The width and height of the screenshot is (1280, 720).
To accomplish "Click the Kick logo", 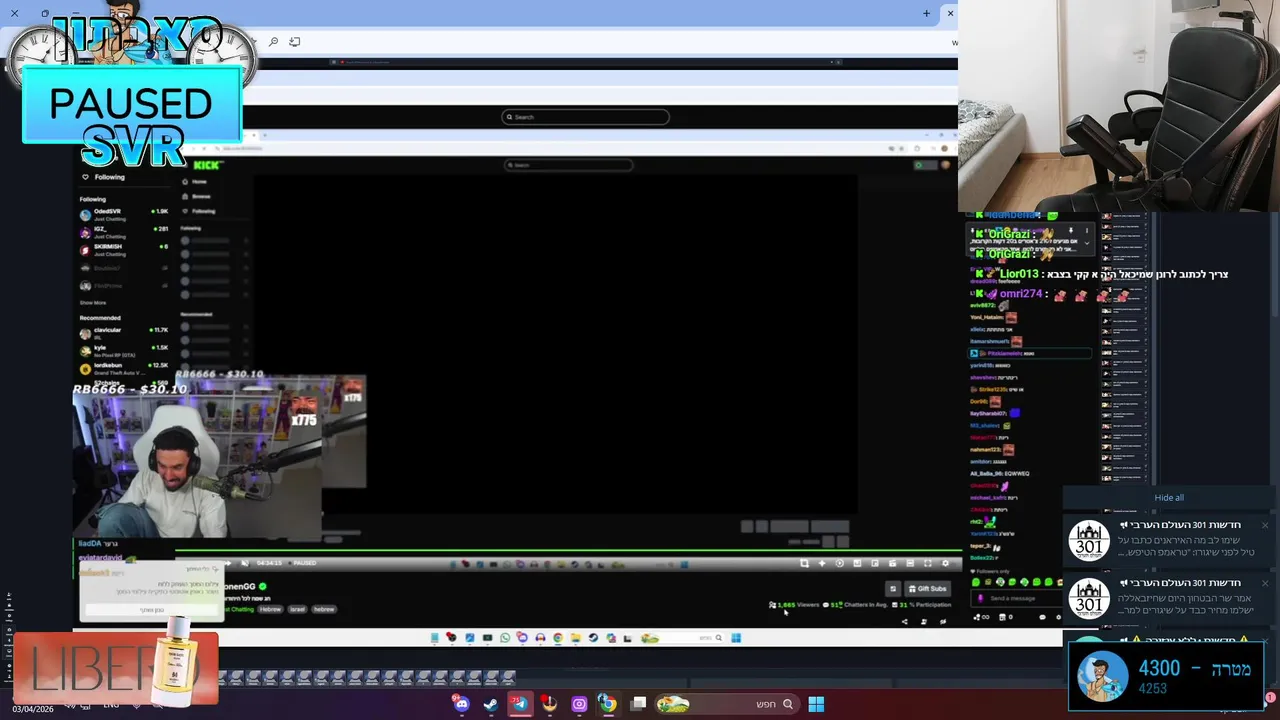I will [x=207, y=165].
